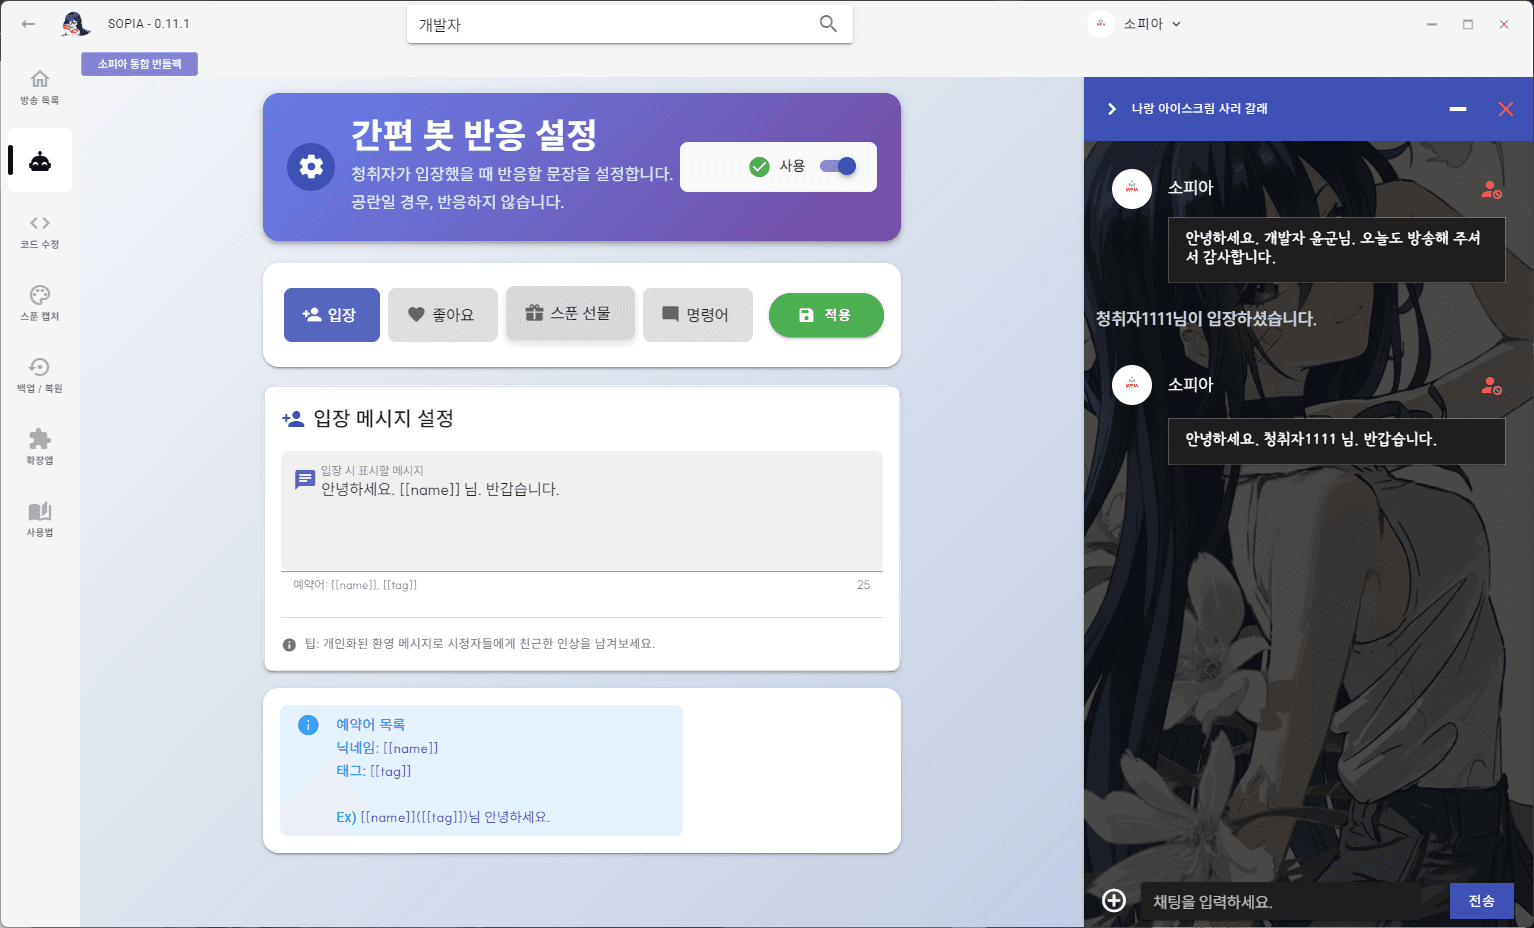Click the search magnifier icon
1534x928 pixels.
point(827,23)
